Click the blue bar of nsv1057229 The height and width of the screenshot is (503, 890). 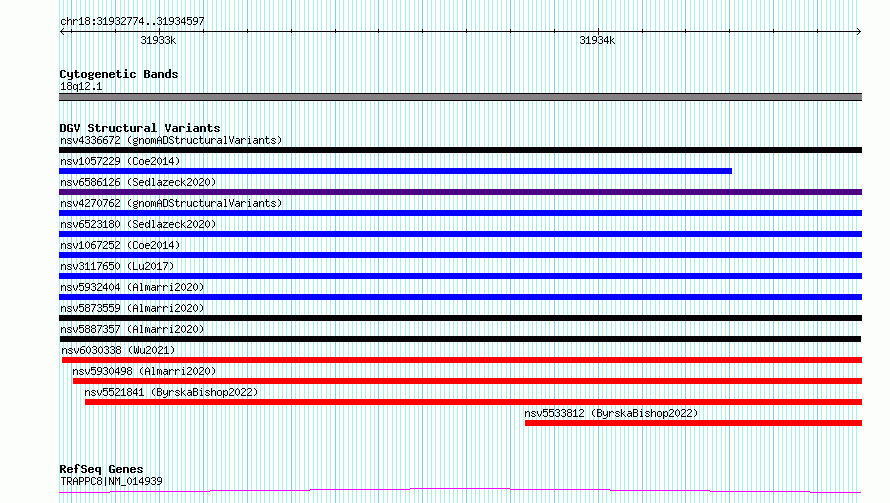pyautogui.click(x=396, y=171)
